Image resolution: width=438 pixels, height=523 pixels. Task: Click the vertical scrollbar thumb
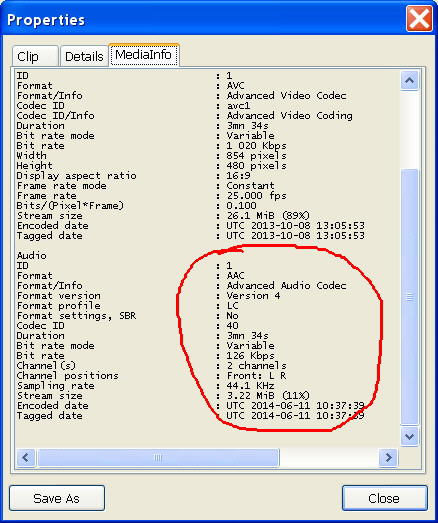[x=409, y=297]
